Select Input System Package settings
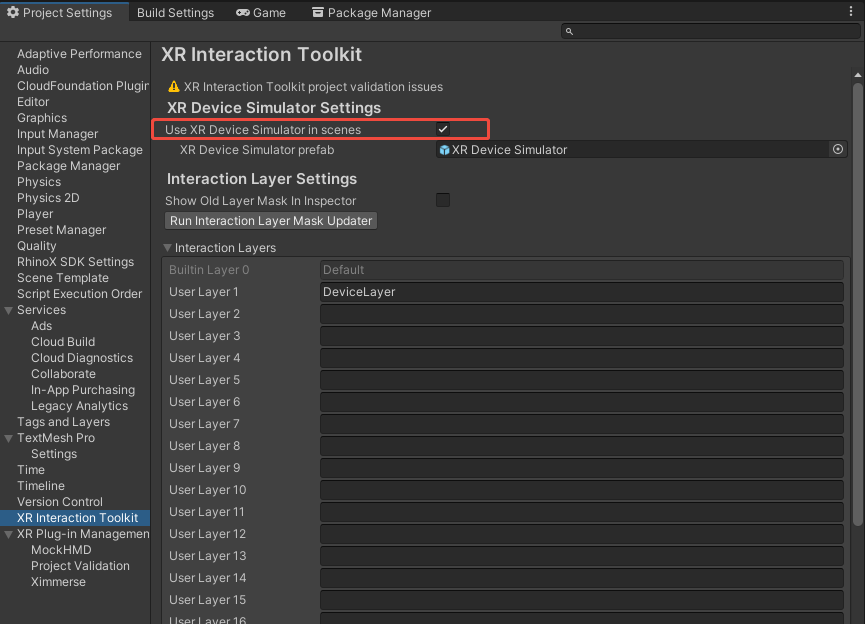Screen dimensions: 865x624 point(80,150)
